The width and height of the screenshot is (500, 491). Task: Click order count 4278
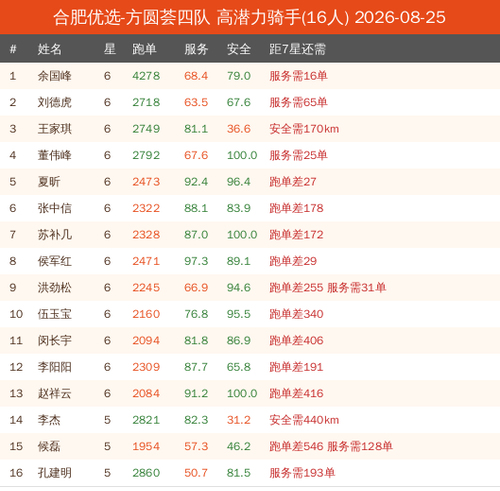point(146,76)
